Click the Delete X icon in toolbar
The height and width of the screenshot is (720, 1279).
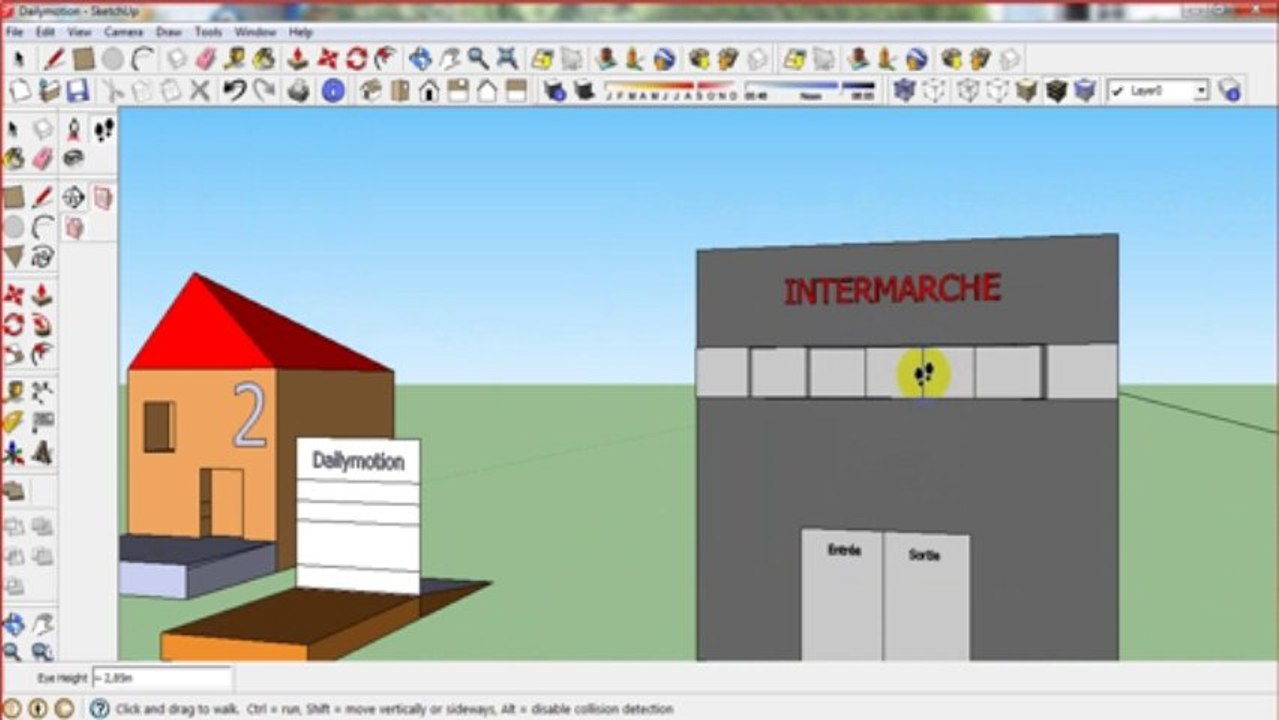pos(200,91)
